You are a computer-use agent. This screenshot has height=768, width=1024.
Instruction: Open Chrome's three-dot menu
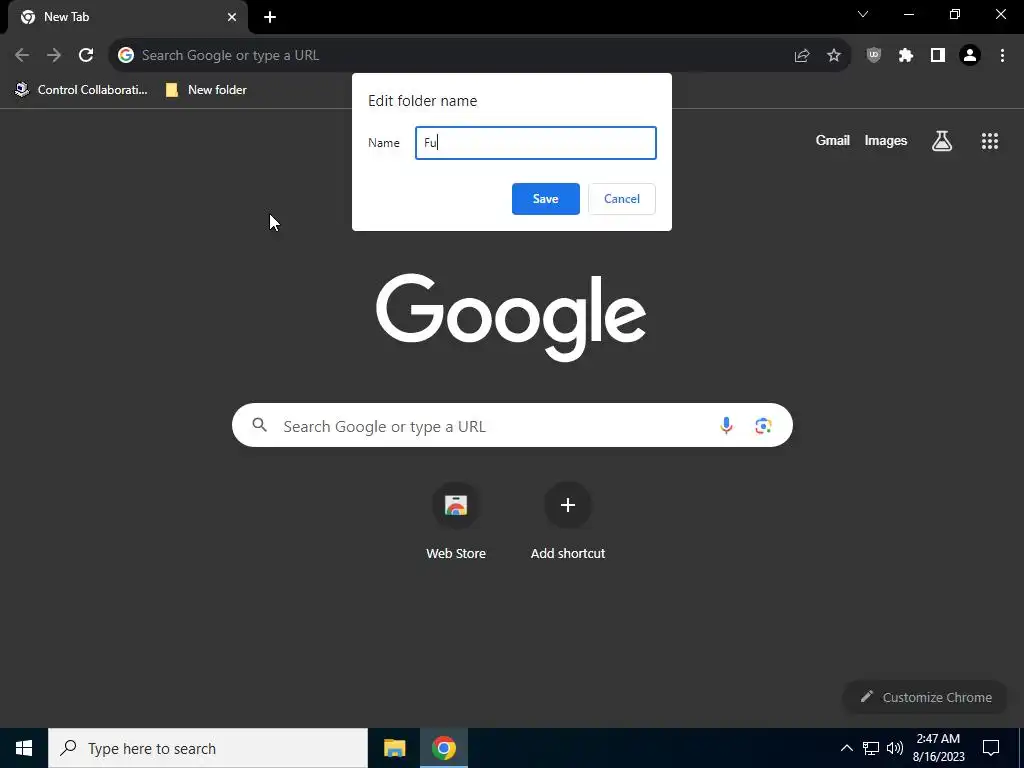[x=1002, y=56]
